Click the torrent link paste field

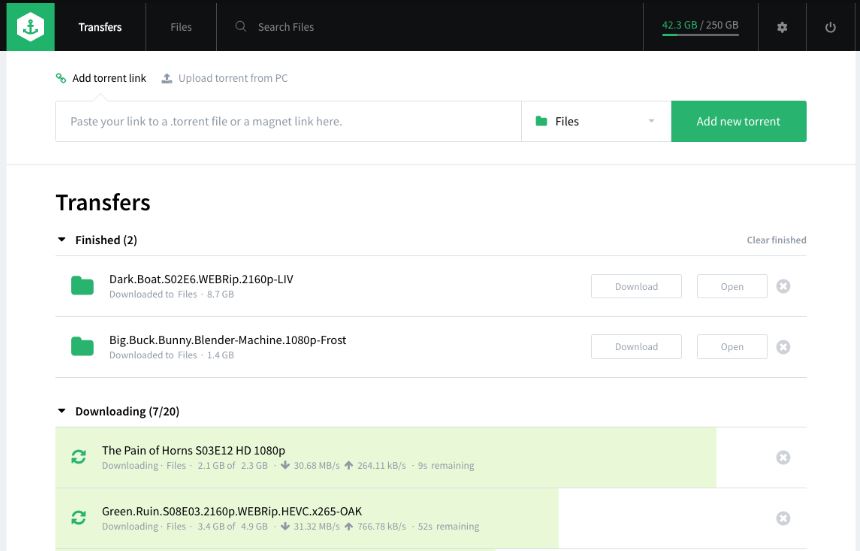point(288,121)
